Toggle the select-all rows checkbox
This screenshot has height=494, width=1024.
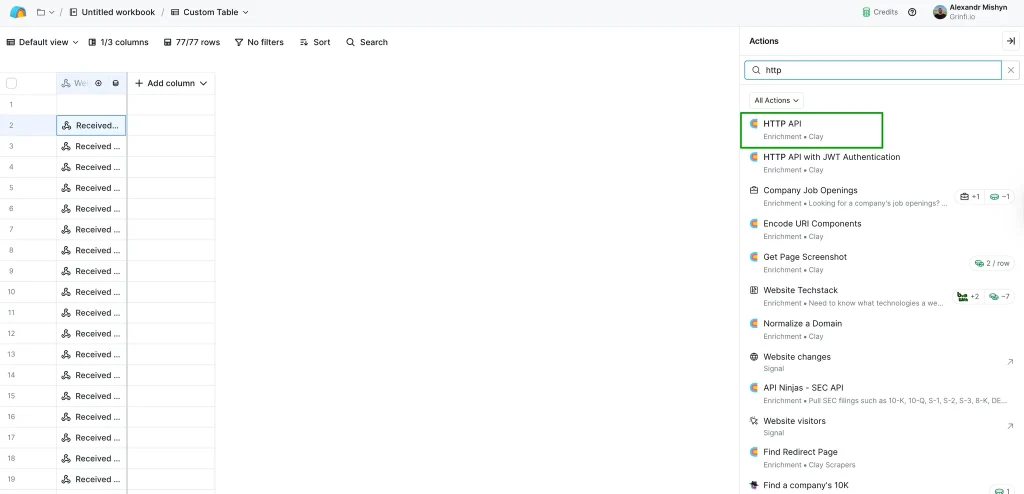(x=12, y=83)
